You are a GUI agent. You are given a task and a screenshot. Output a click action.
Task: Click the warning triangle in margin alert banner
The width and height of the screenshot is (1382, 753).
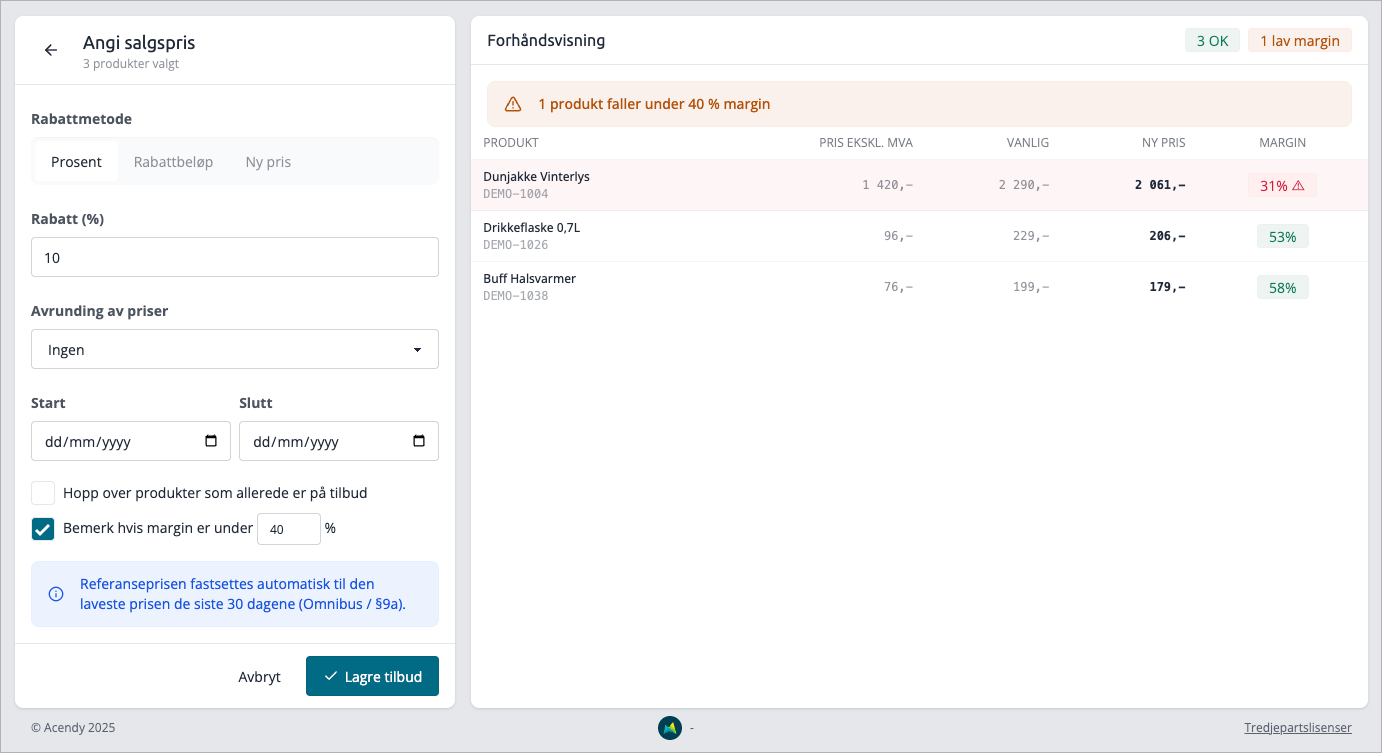[513, 104]
